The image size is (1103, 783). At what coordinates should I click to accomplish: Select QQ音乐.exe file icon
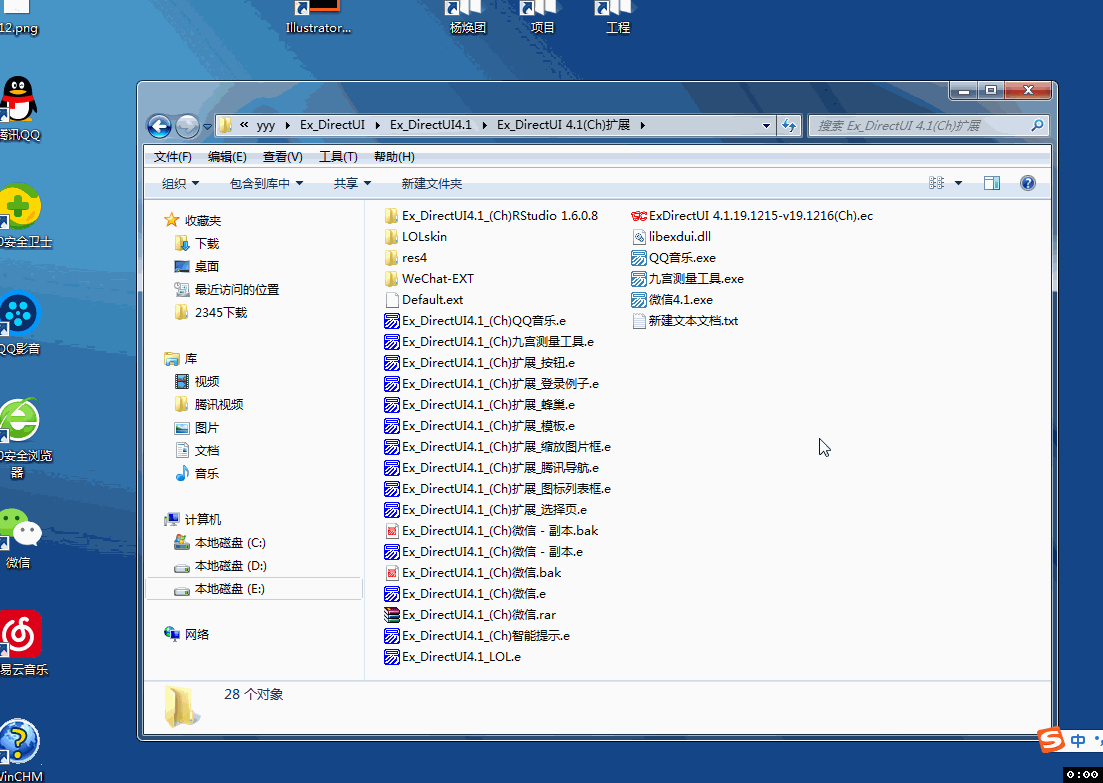point(639,257)
